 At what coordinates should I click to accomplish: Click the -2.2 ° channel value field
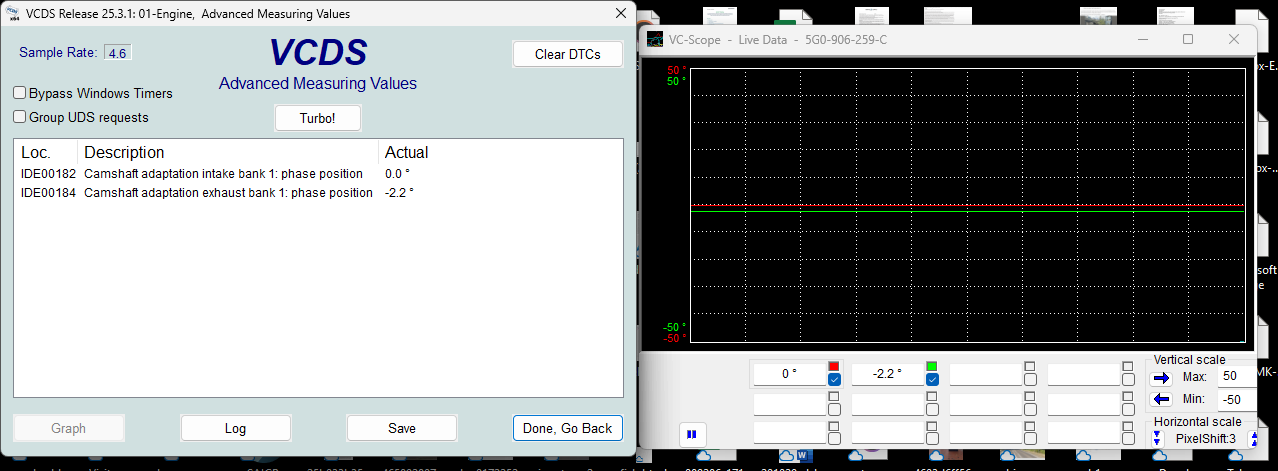coord(886,374)
